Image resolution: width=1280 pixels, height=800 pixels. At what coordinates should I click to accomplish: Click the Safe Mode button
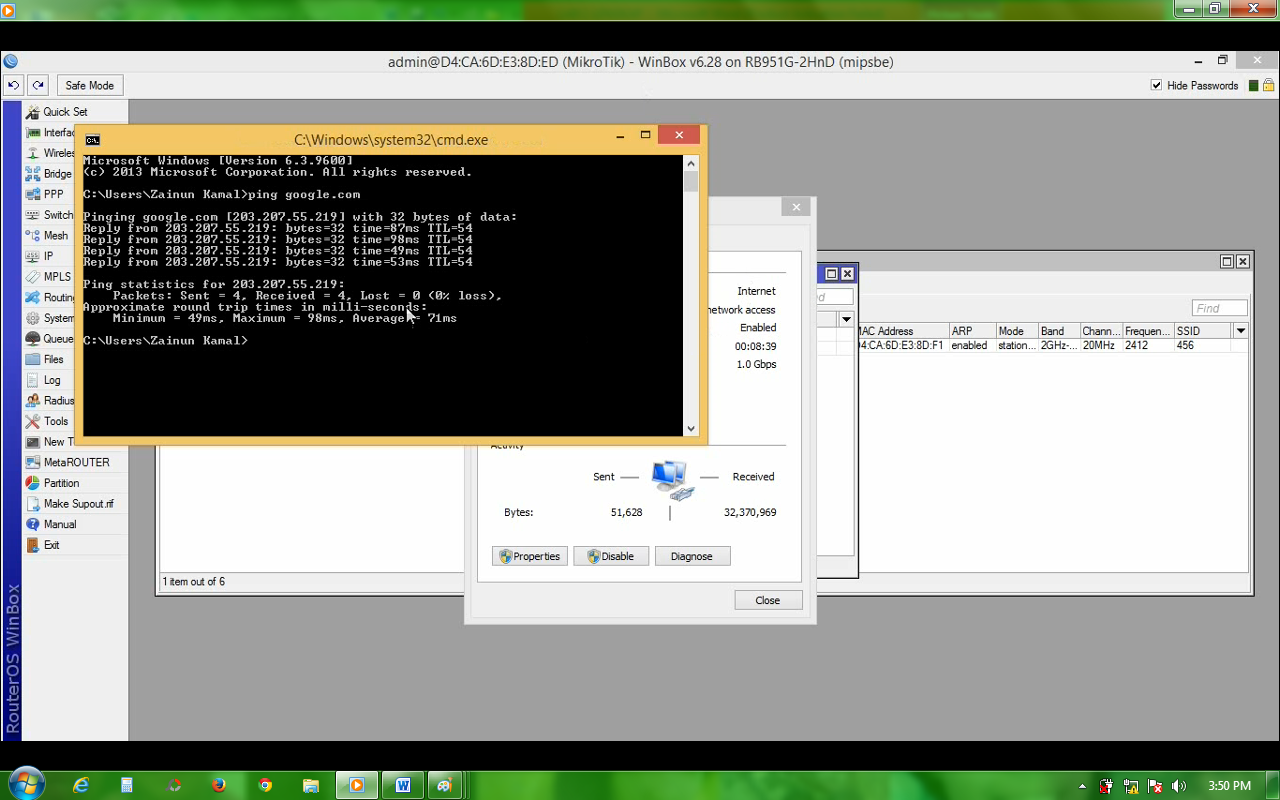(89, 85)
